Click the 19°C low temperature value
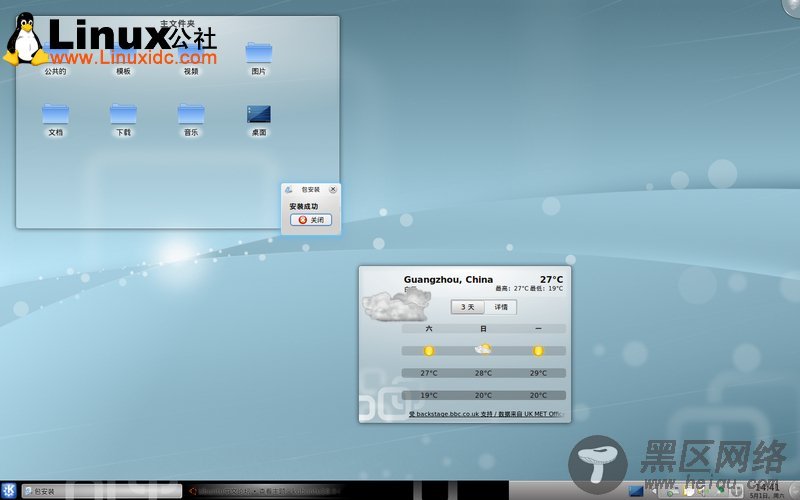Screen dimensions: 800x500 point(429,395)
